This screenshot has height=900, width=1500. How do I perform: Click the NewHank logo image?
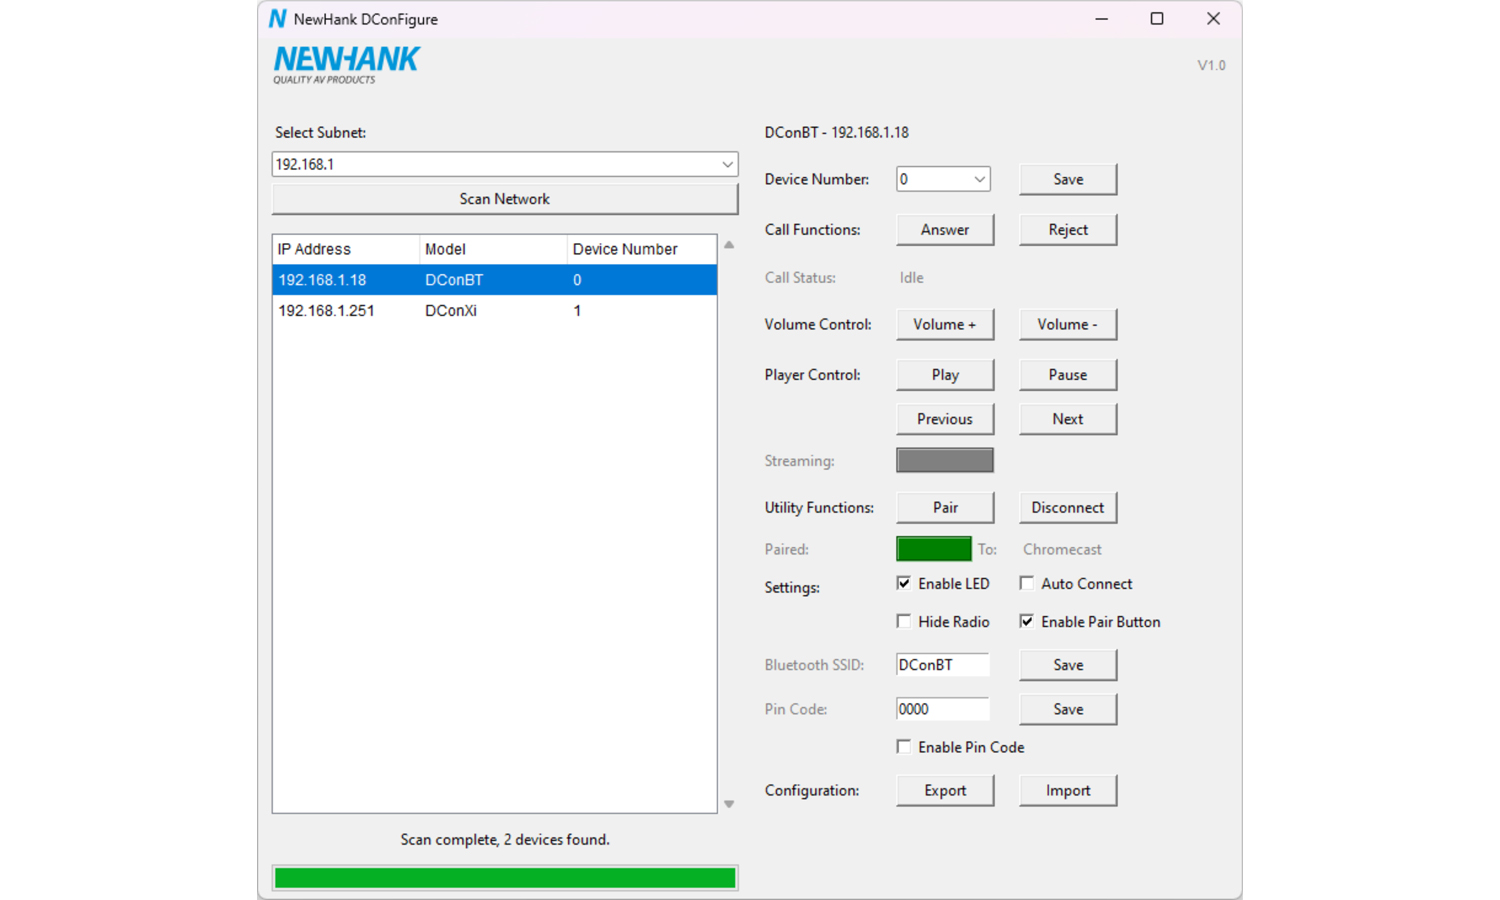(346, 65)
